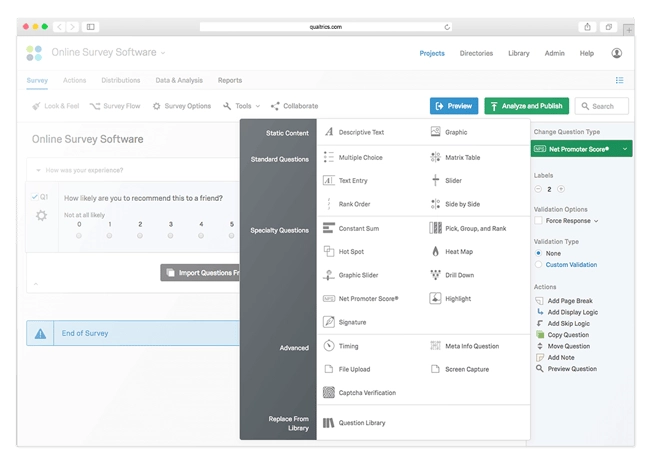
Task: Click the green Analyze and Publish button
Action: click(526, 106)
